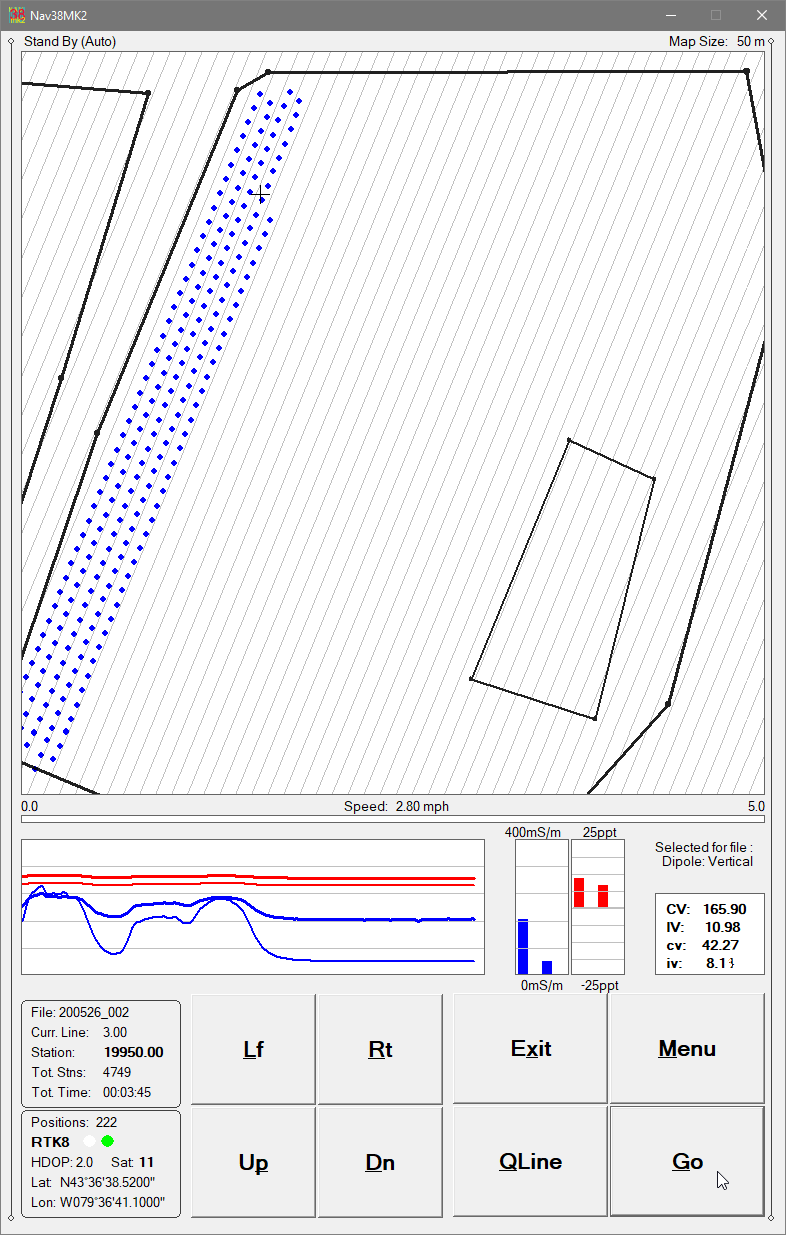Click the Tot. Time 00:03:45 entry
Screen dimensions: 786x1235
[x=91, y=1092]
